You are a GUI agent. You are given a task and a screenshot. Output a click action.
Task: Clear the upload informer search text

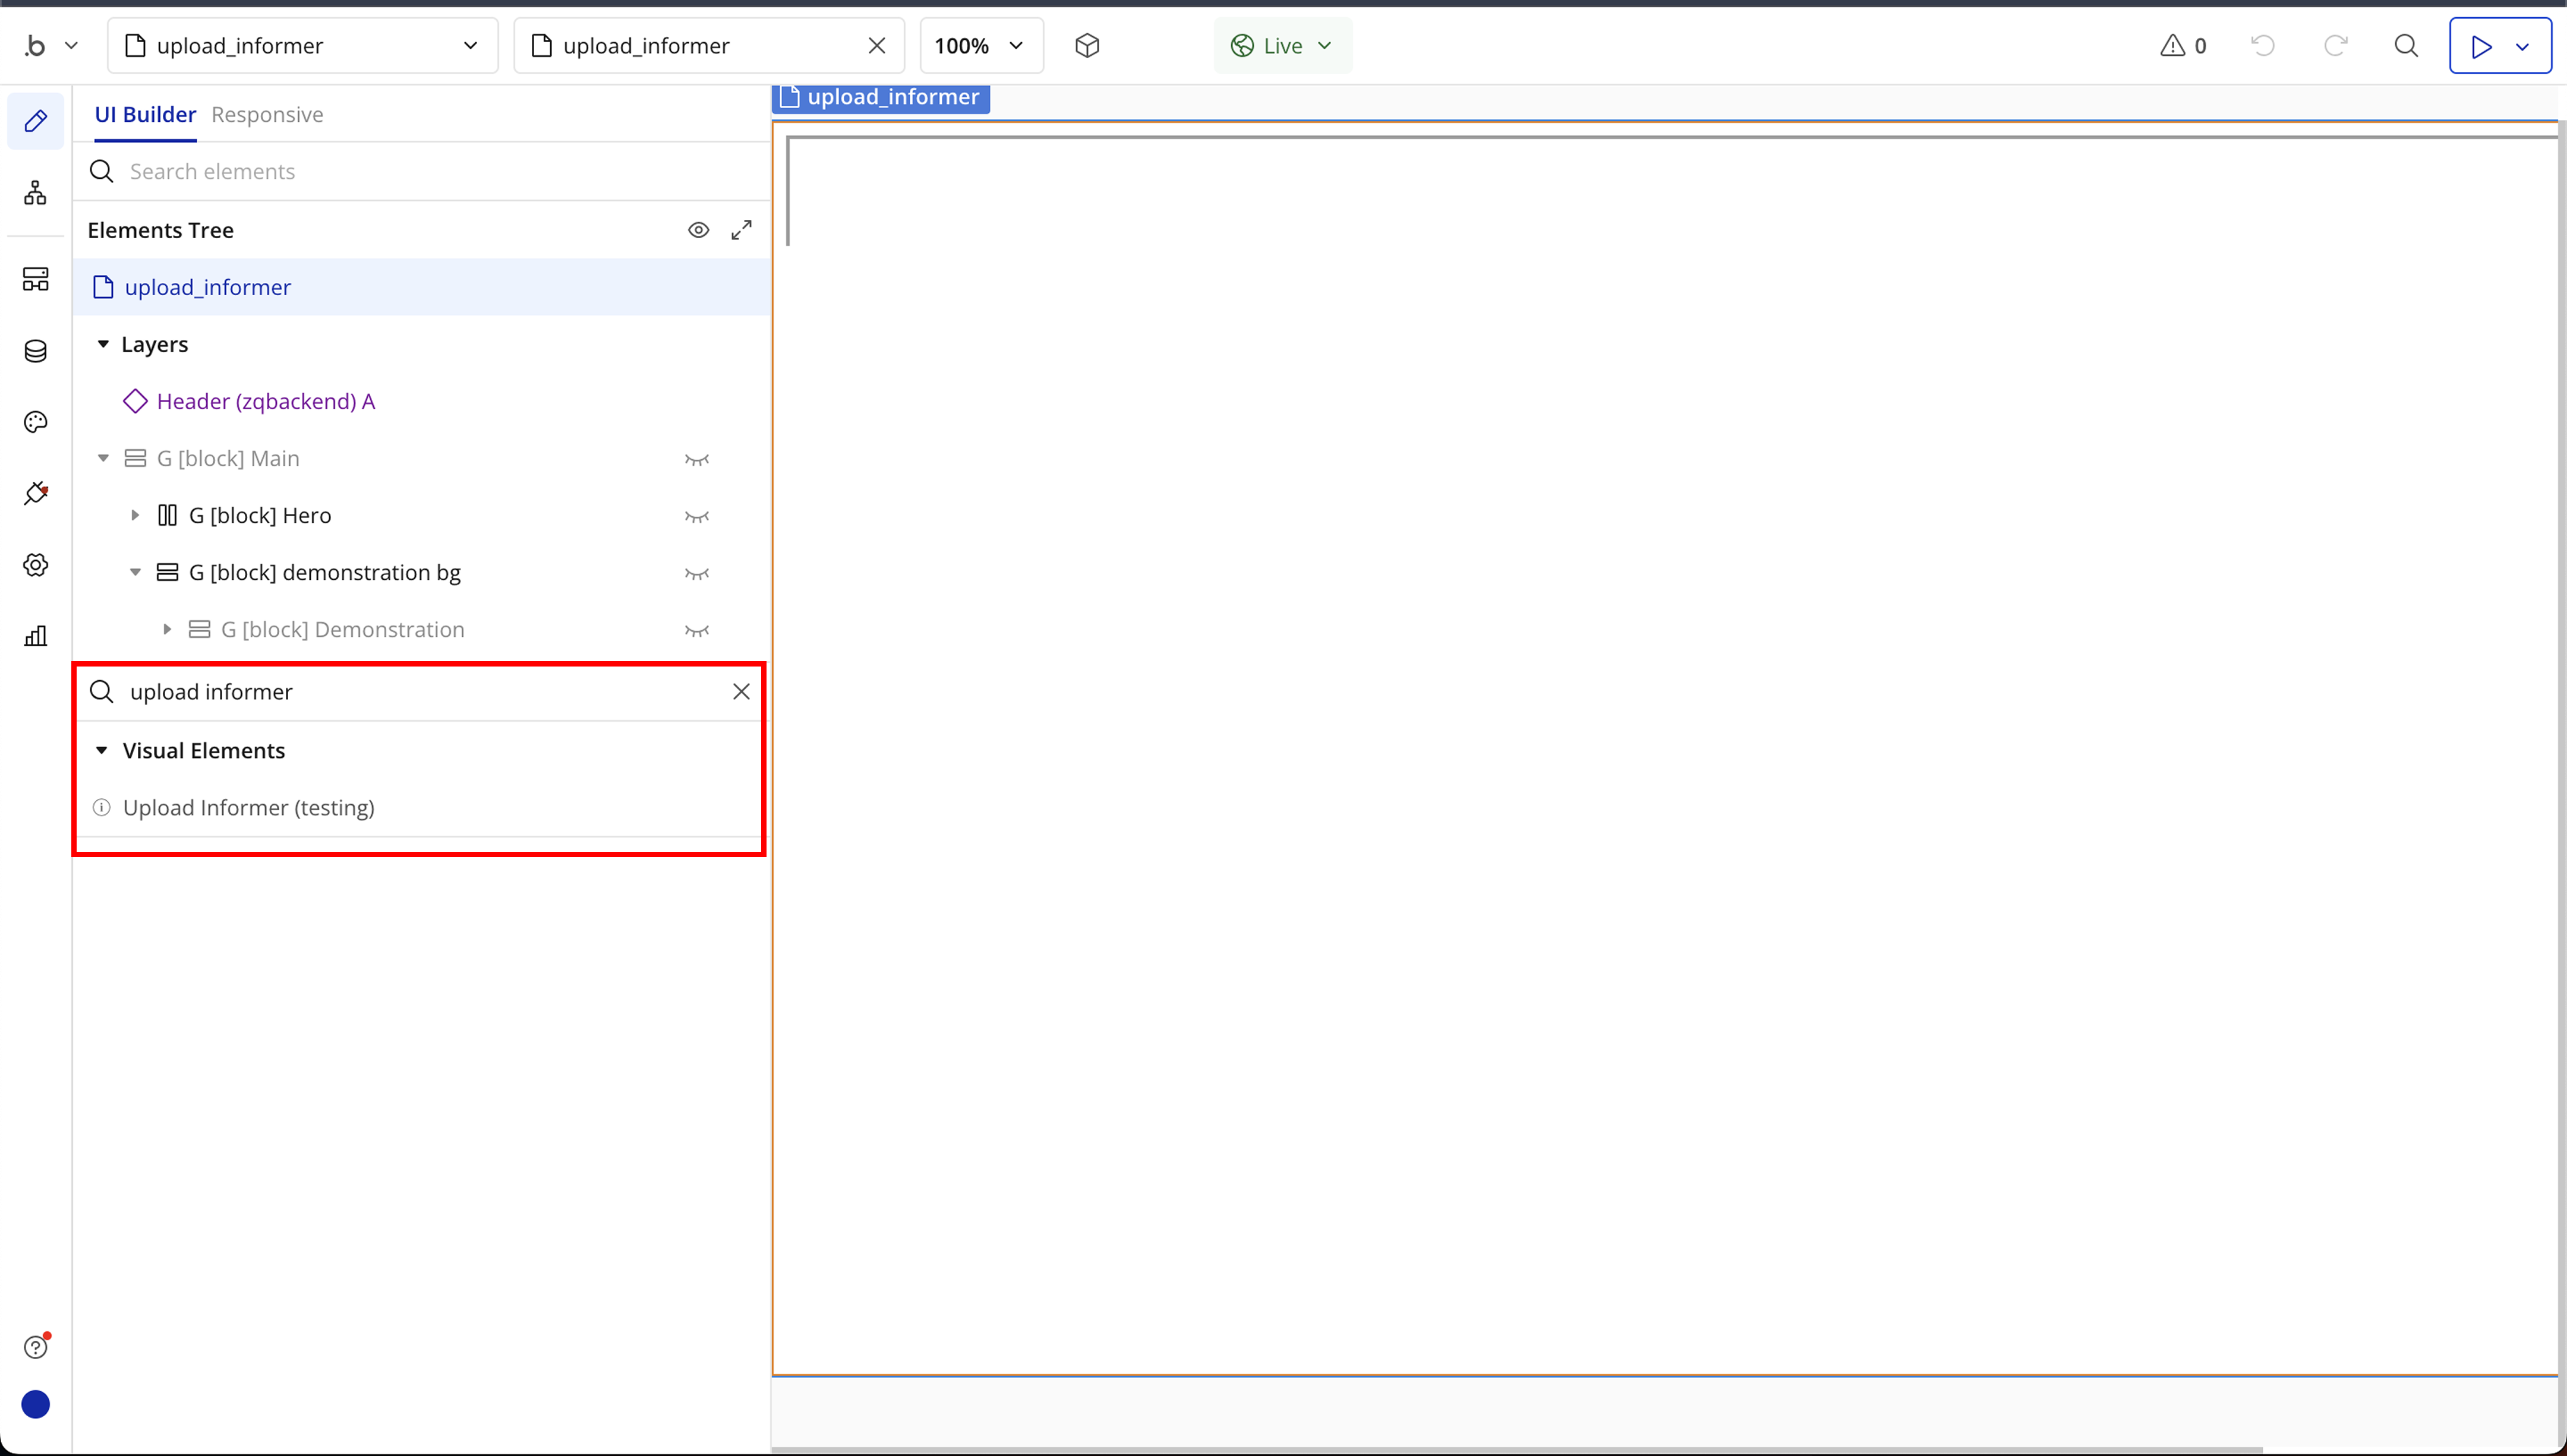(x=741, y=692)
